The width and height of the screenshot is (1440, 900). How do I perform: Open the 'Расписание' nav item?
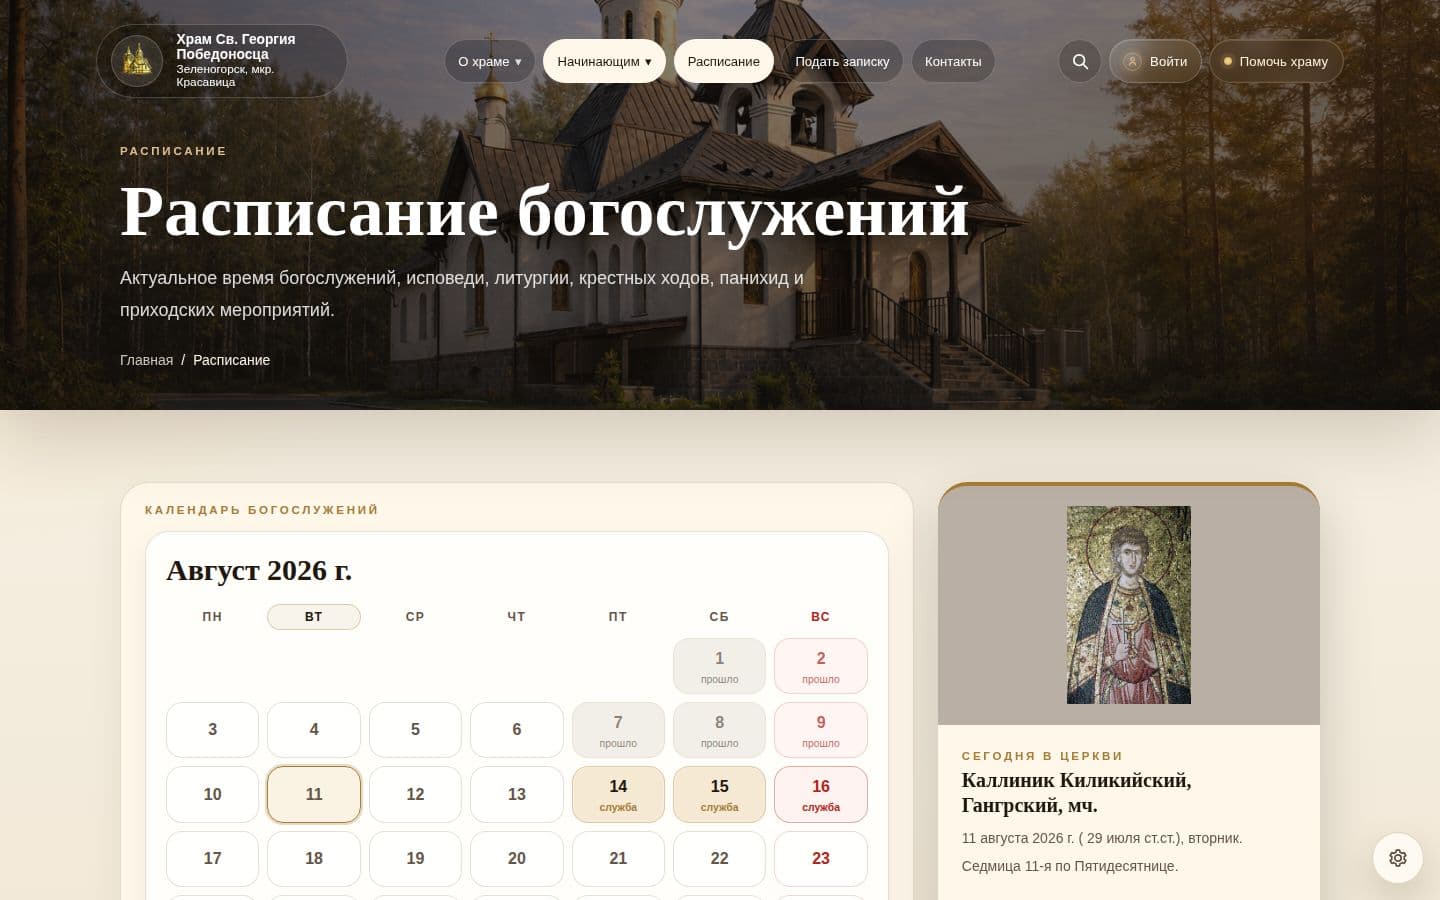(724, 61)
